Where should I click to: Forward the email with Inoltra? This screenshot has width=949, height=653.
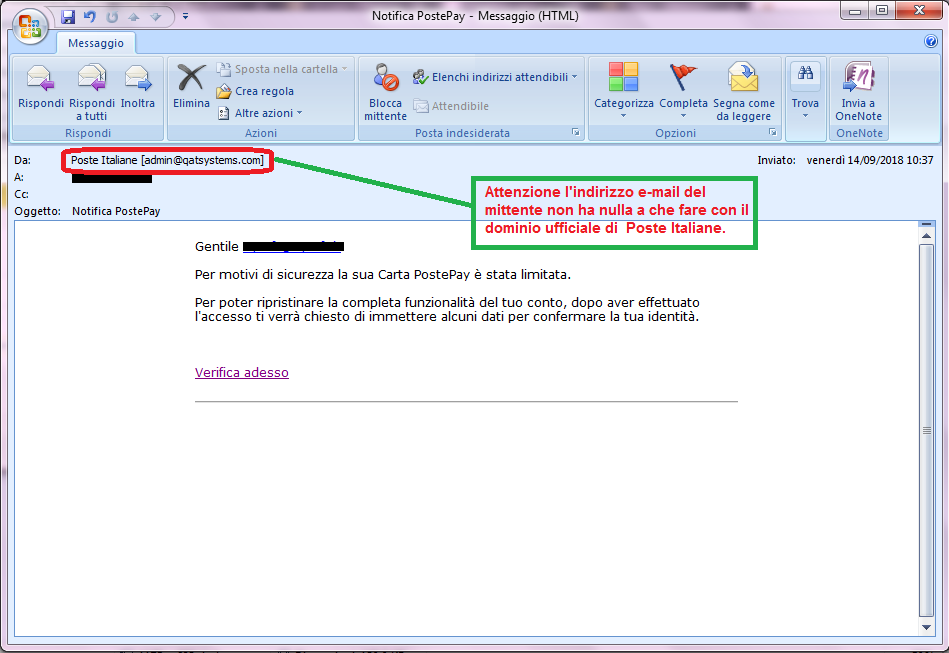point(137,88)
